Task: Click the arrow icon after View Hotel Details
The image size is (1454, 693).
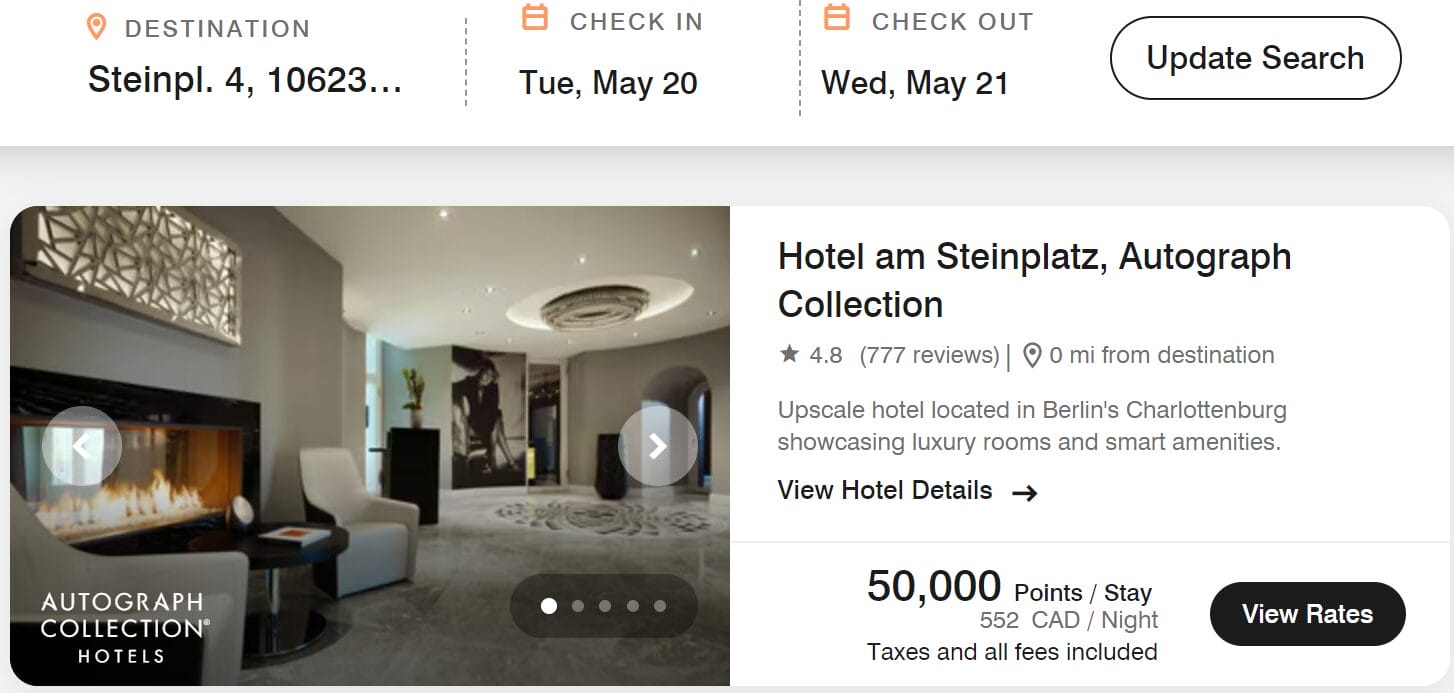Action: 1026,492
